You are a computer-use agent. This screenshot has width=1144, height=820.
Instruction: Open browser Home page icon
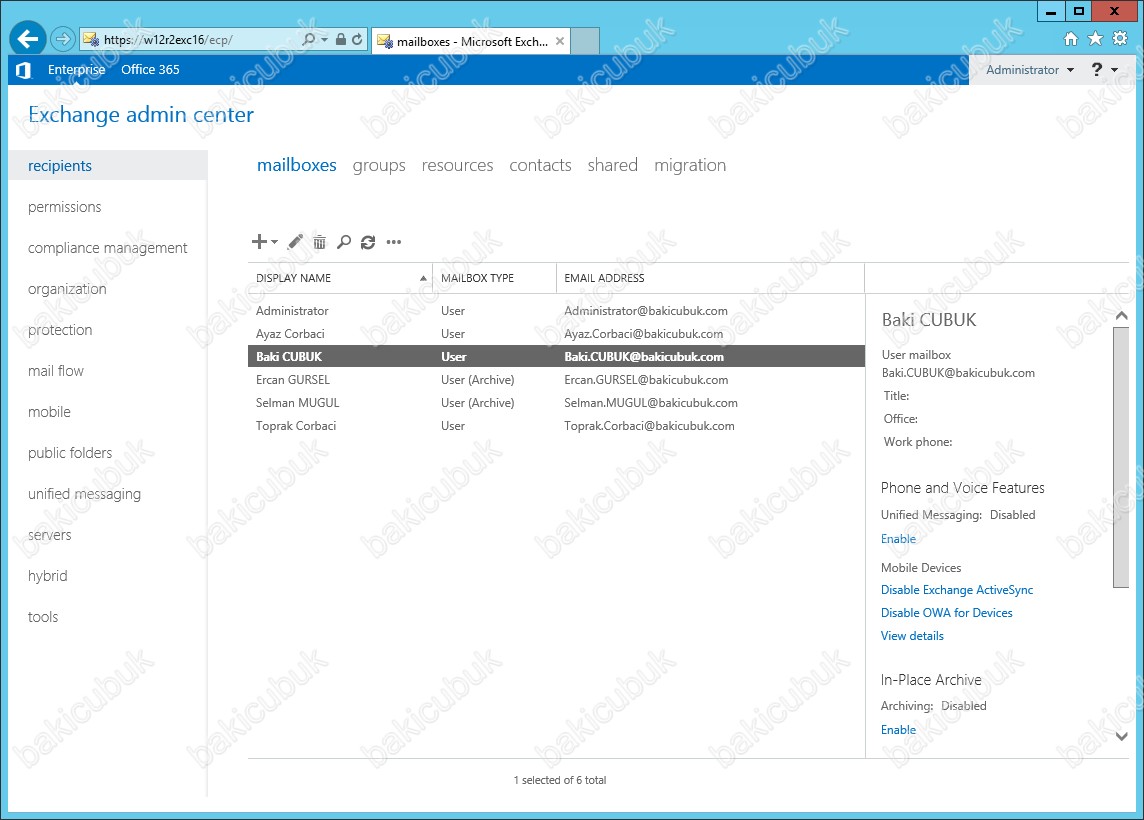point(1070,39)
